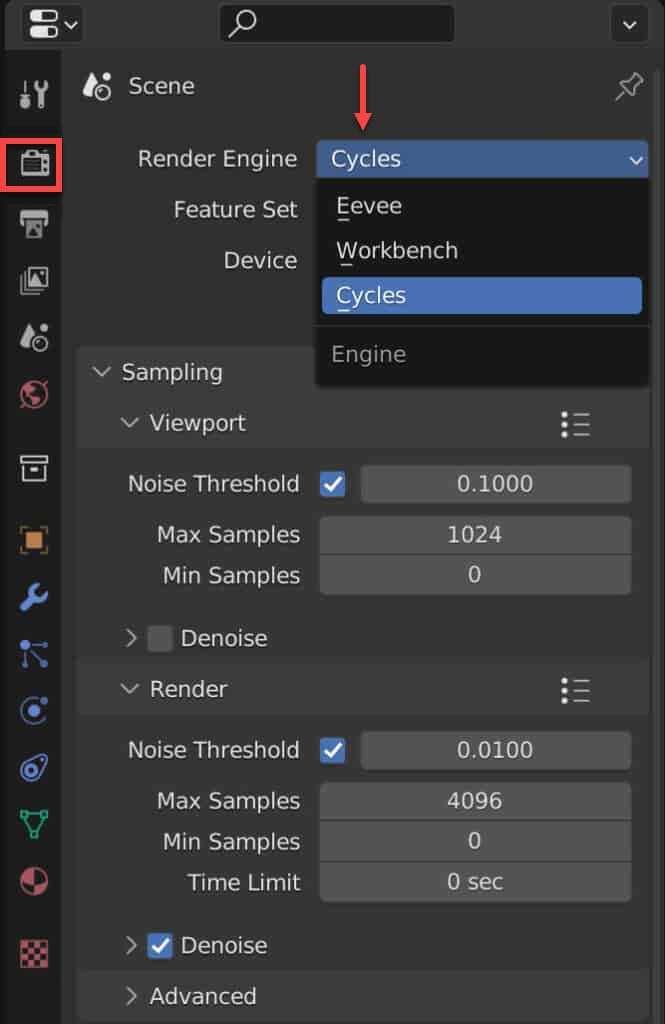Select the Object Properties orange square icon
This screenshot has height=1024, width=665.
(31, 539)
